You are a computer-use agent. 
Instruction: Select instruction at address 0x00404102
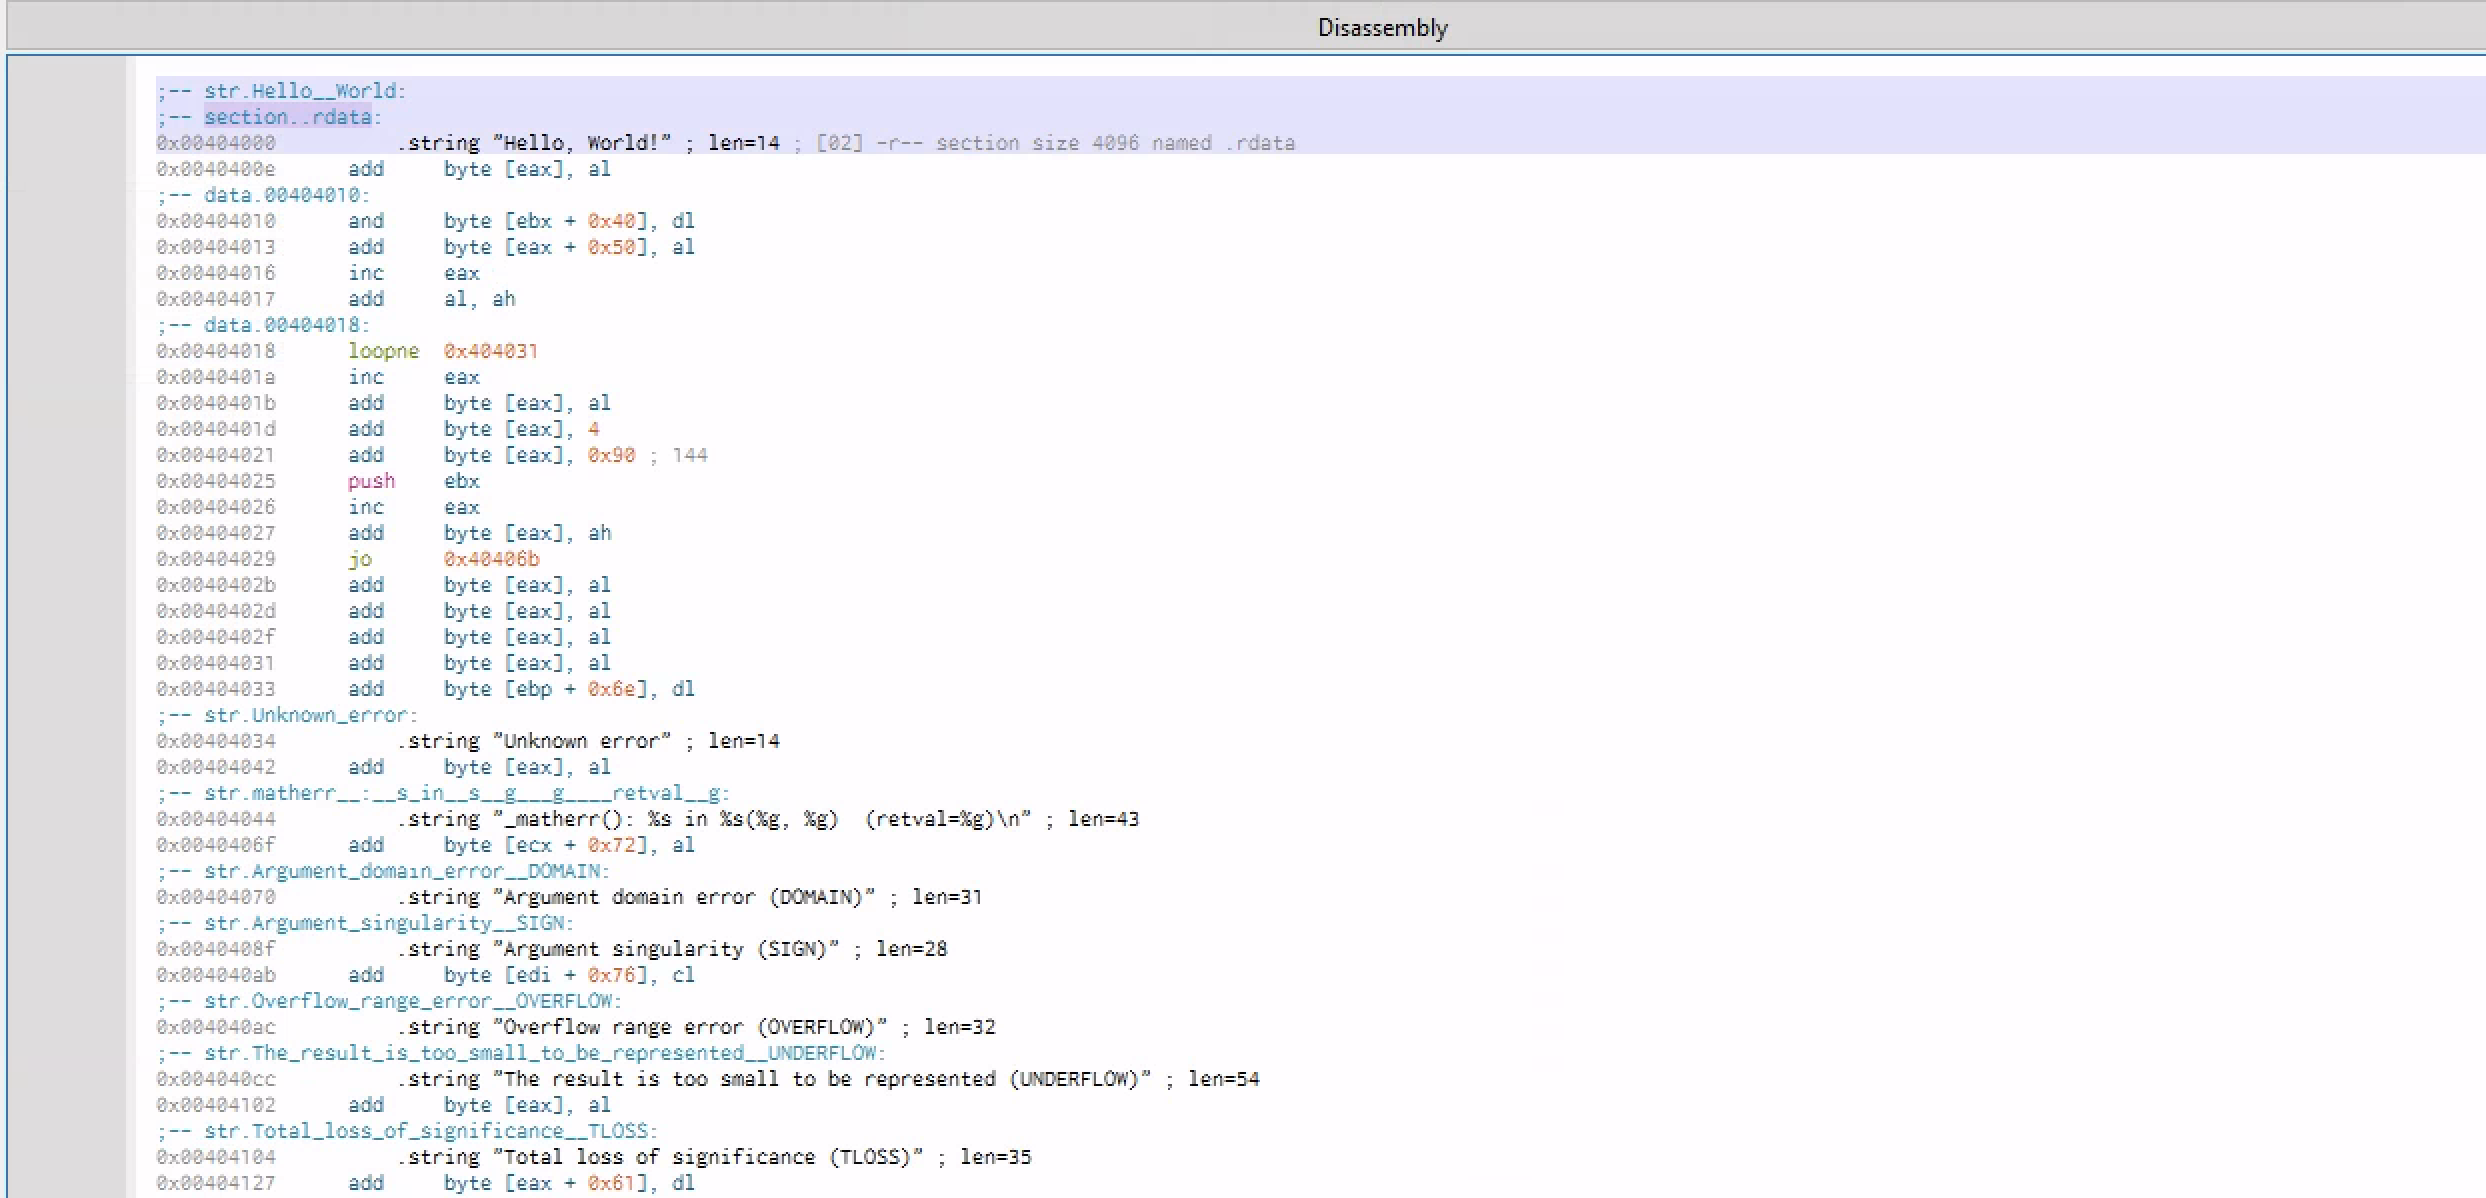pyautogui.click(x=383, y=1105)
